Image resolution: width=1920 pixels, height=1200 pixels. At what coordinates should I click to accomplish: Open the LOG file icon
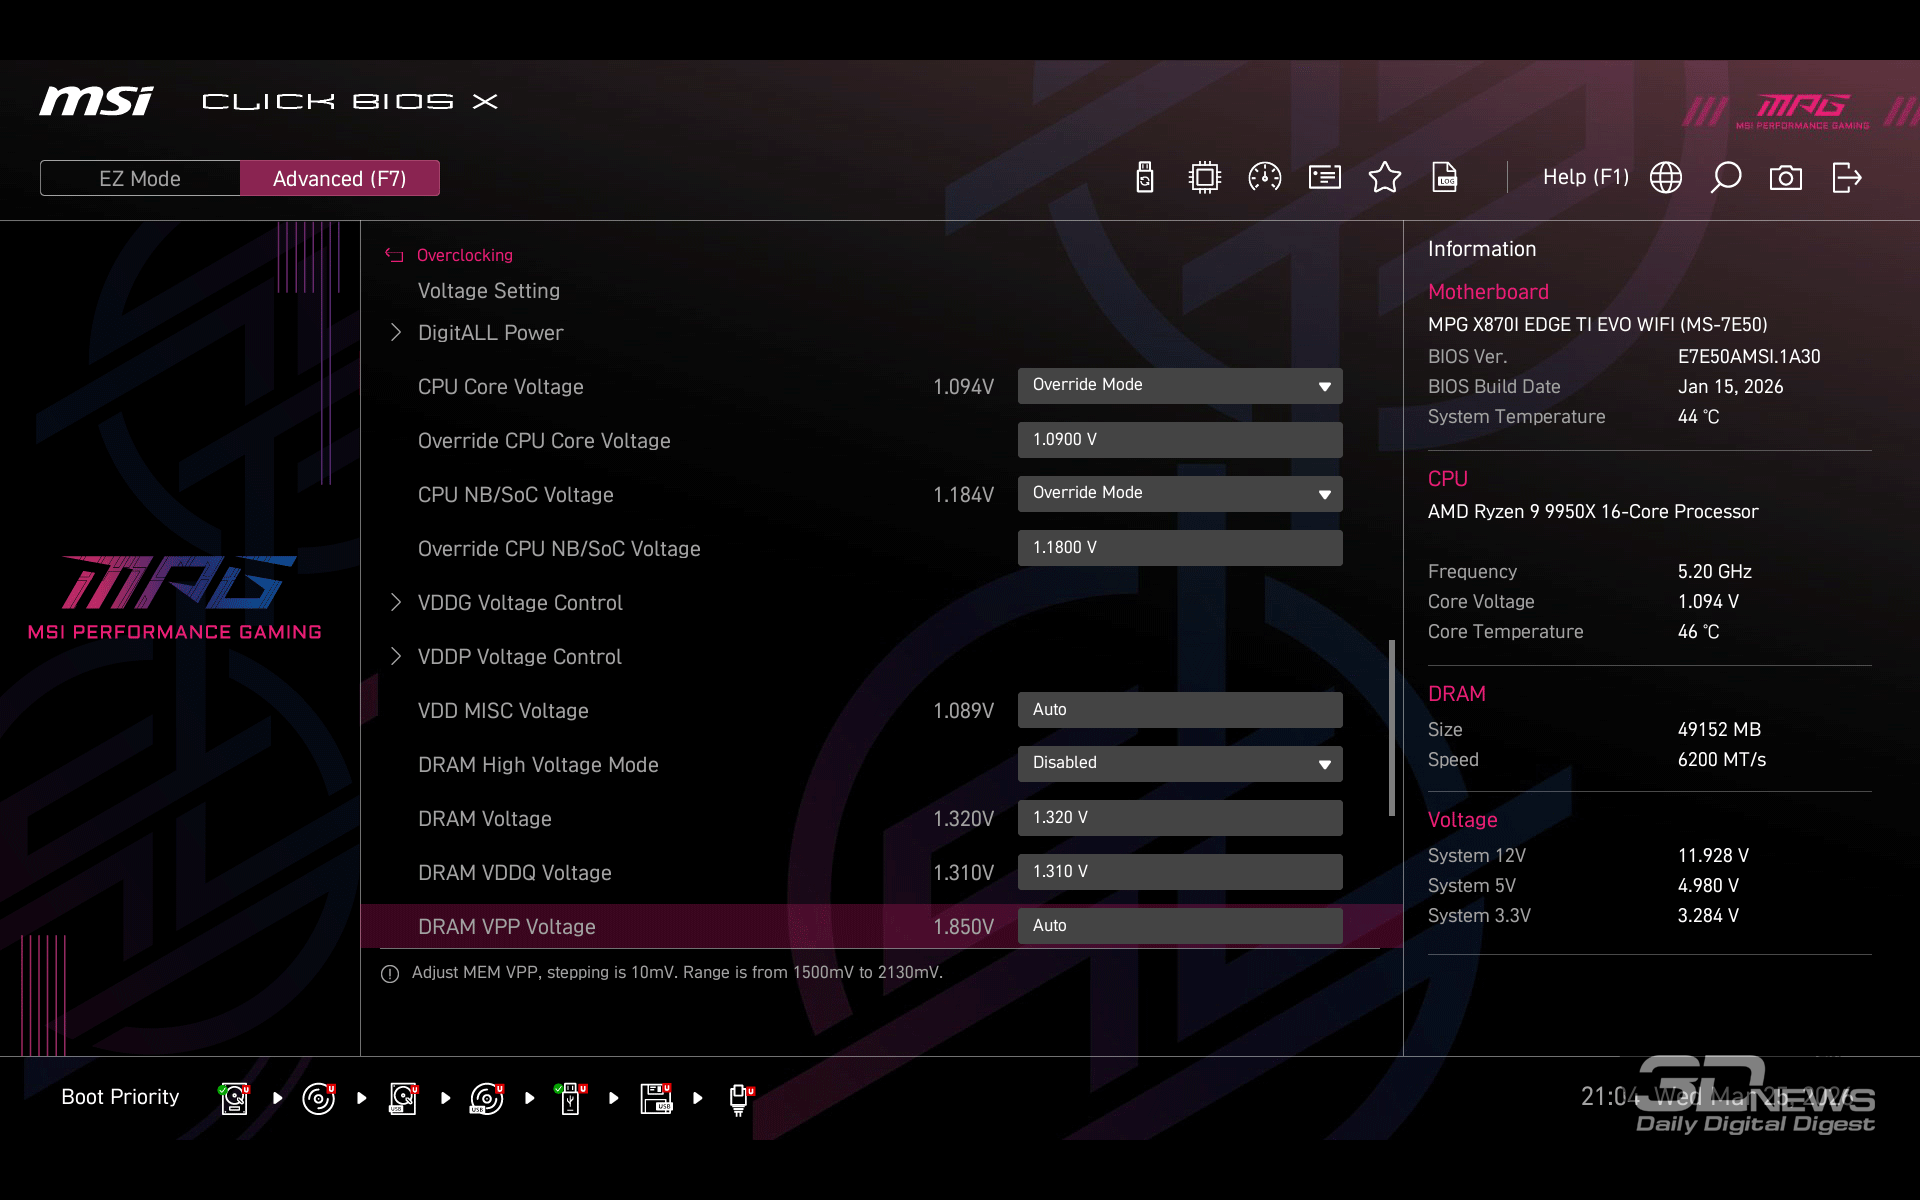pyautogui.click(x=1445, y=178)
